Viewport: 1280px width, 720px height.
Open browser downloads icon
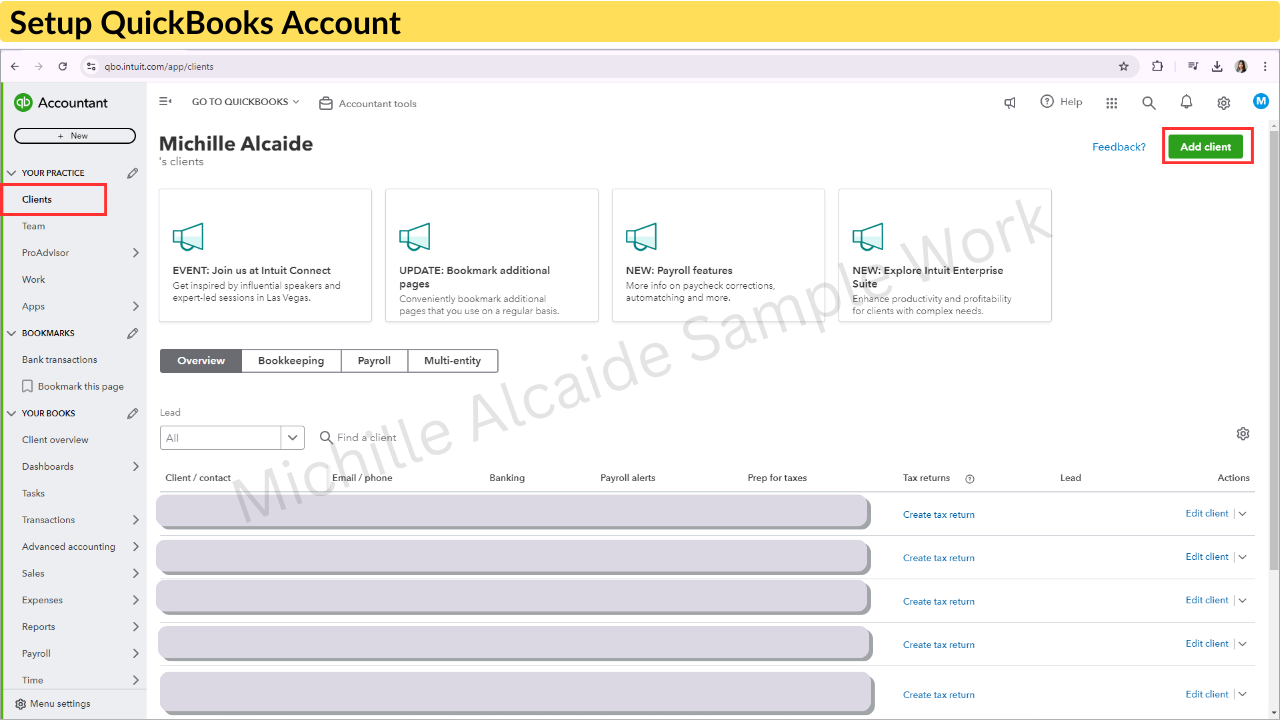1217,67
